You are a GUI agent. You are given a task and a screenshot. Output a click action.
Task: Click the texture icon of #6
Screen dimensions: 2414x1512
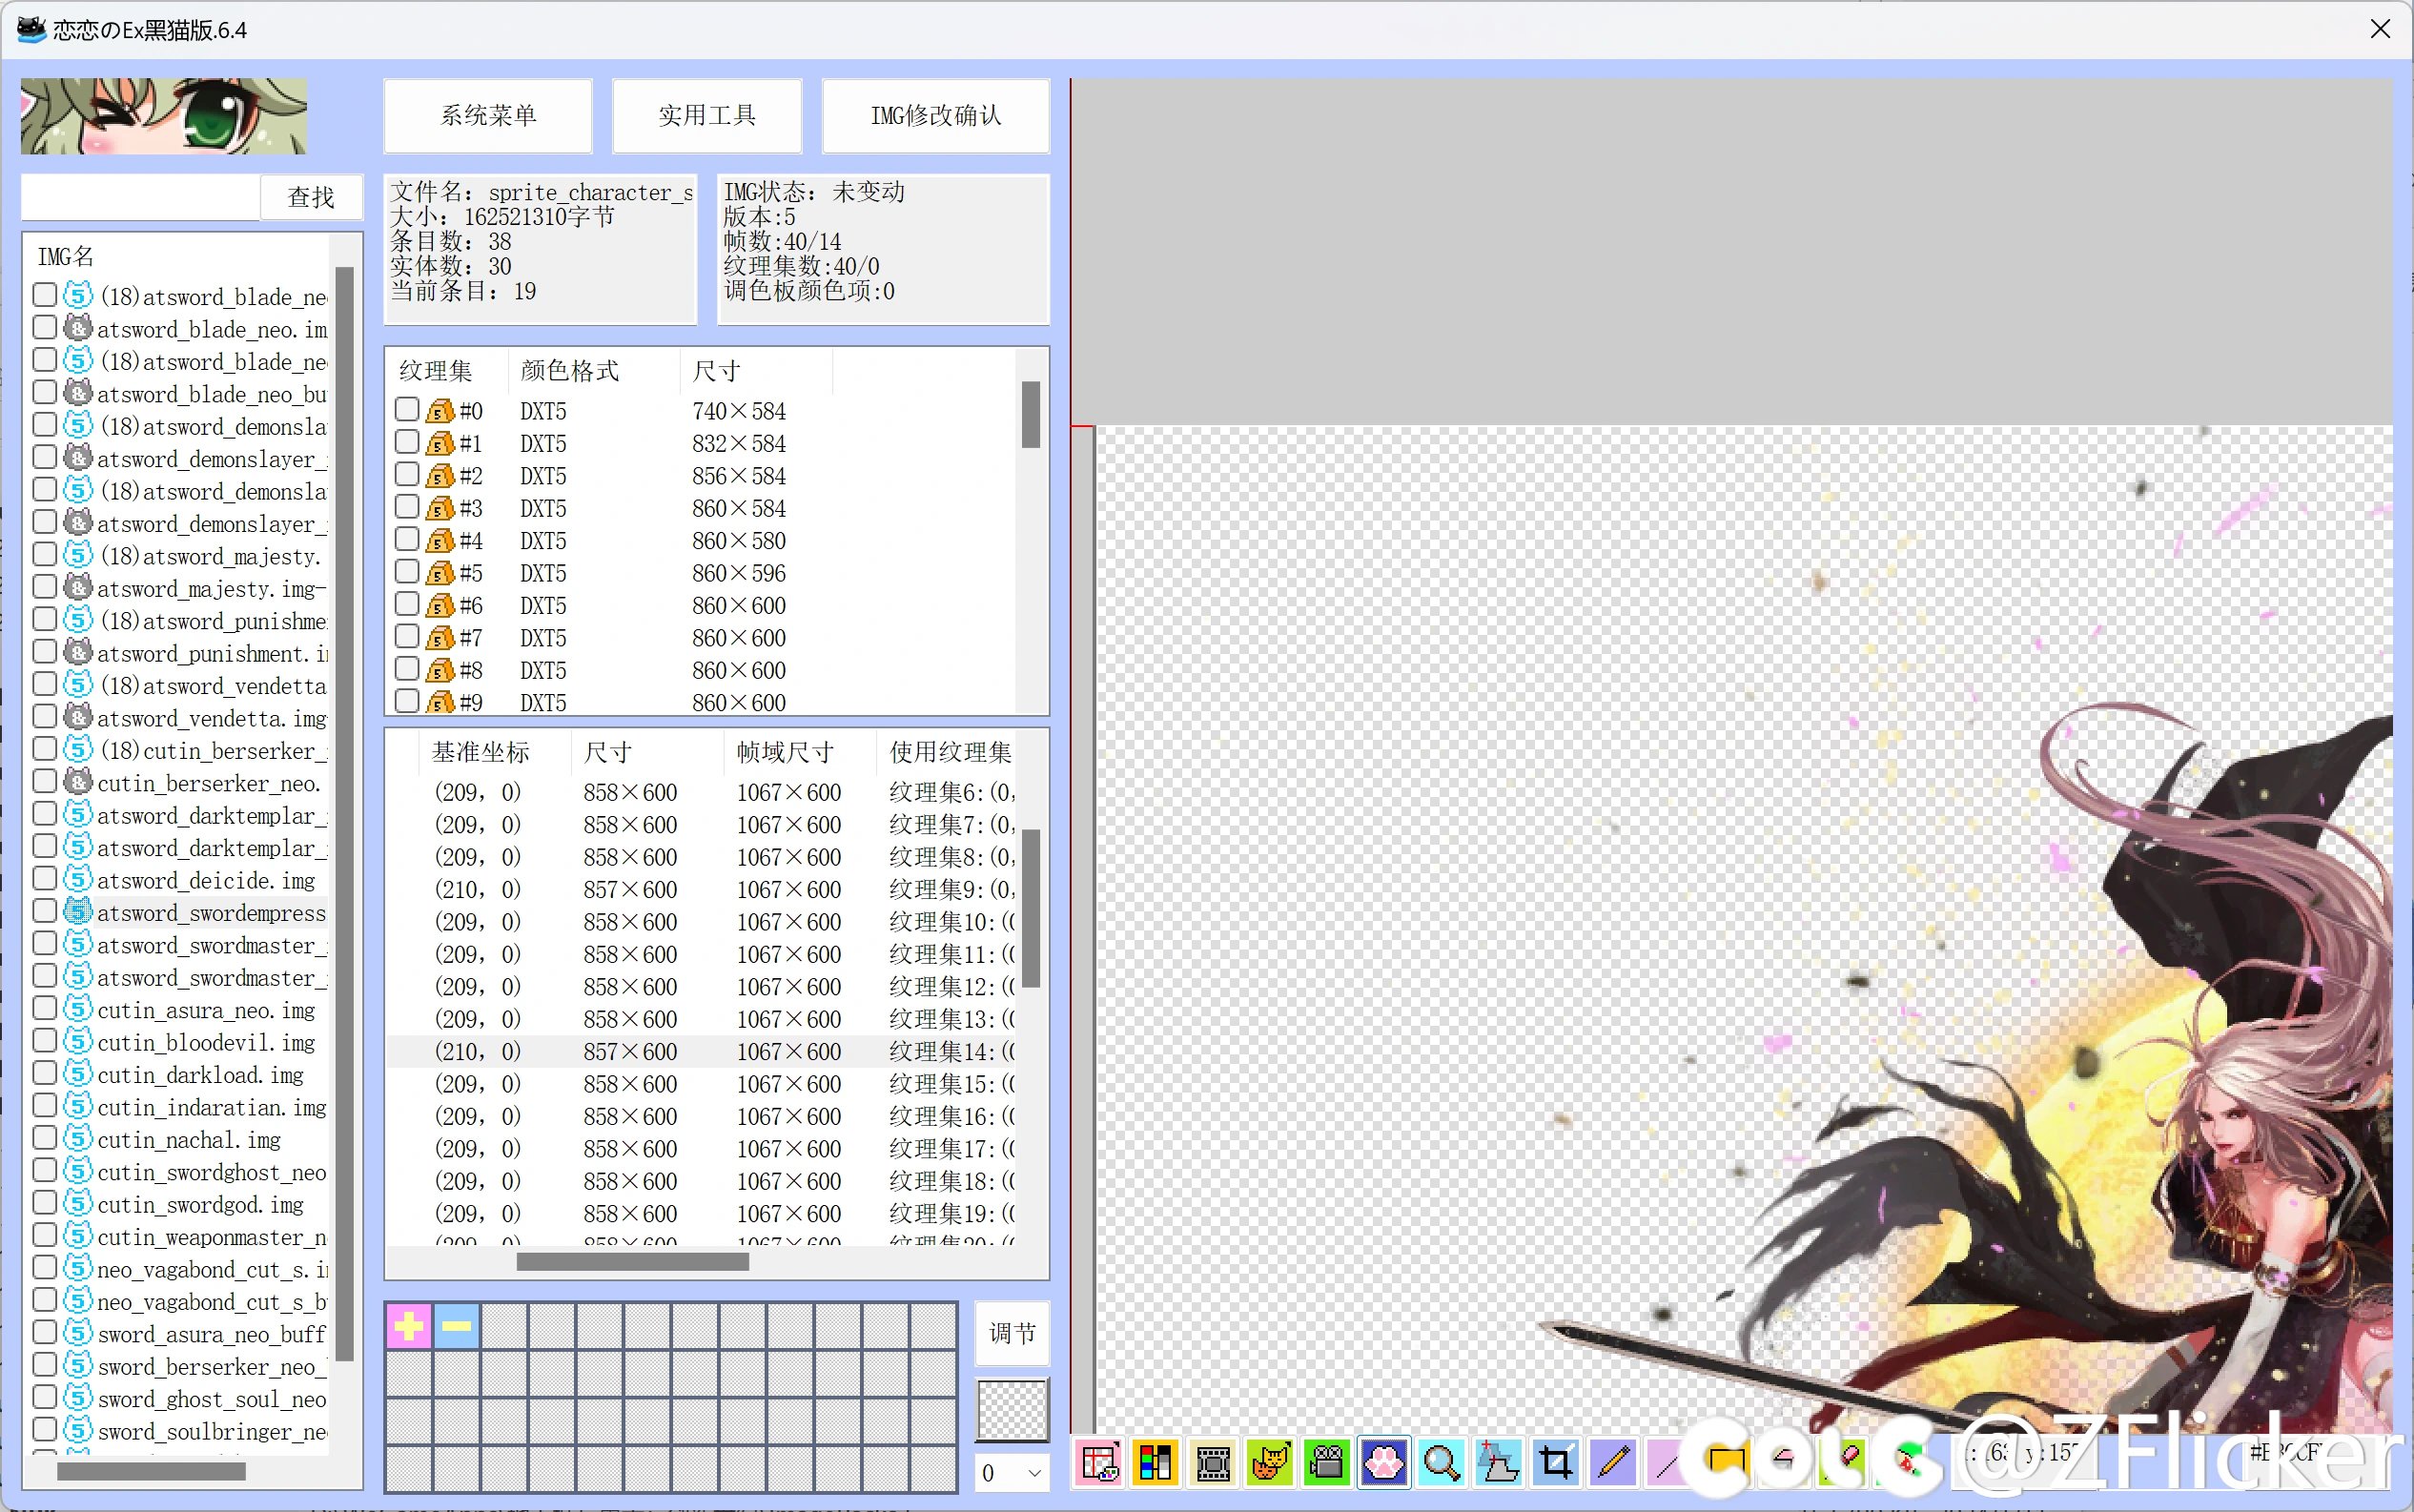tap(440, 605)
